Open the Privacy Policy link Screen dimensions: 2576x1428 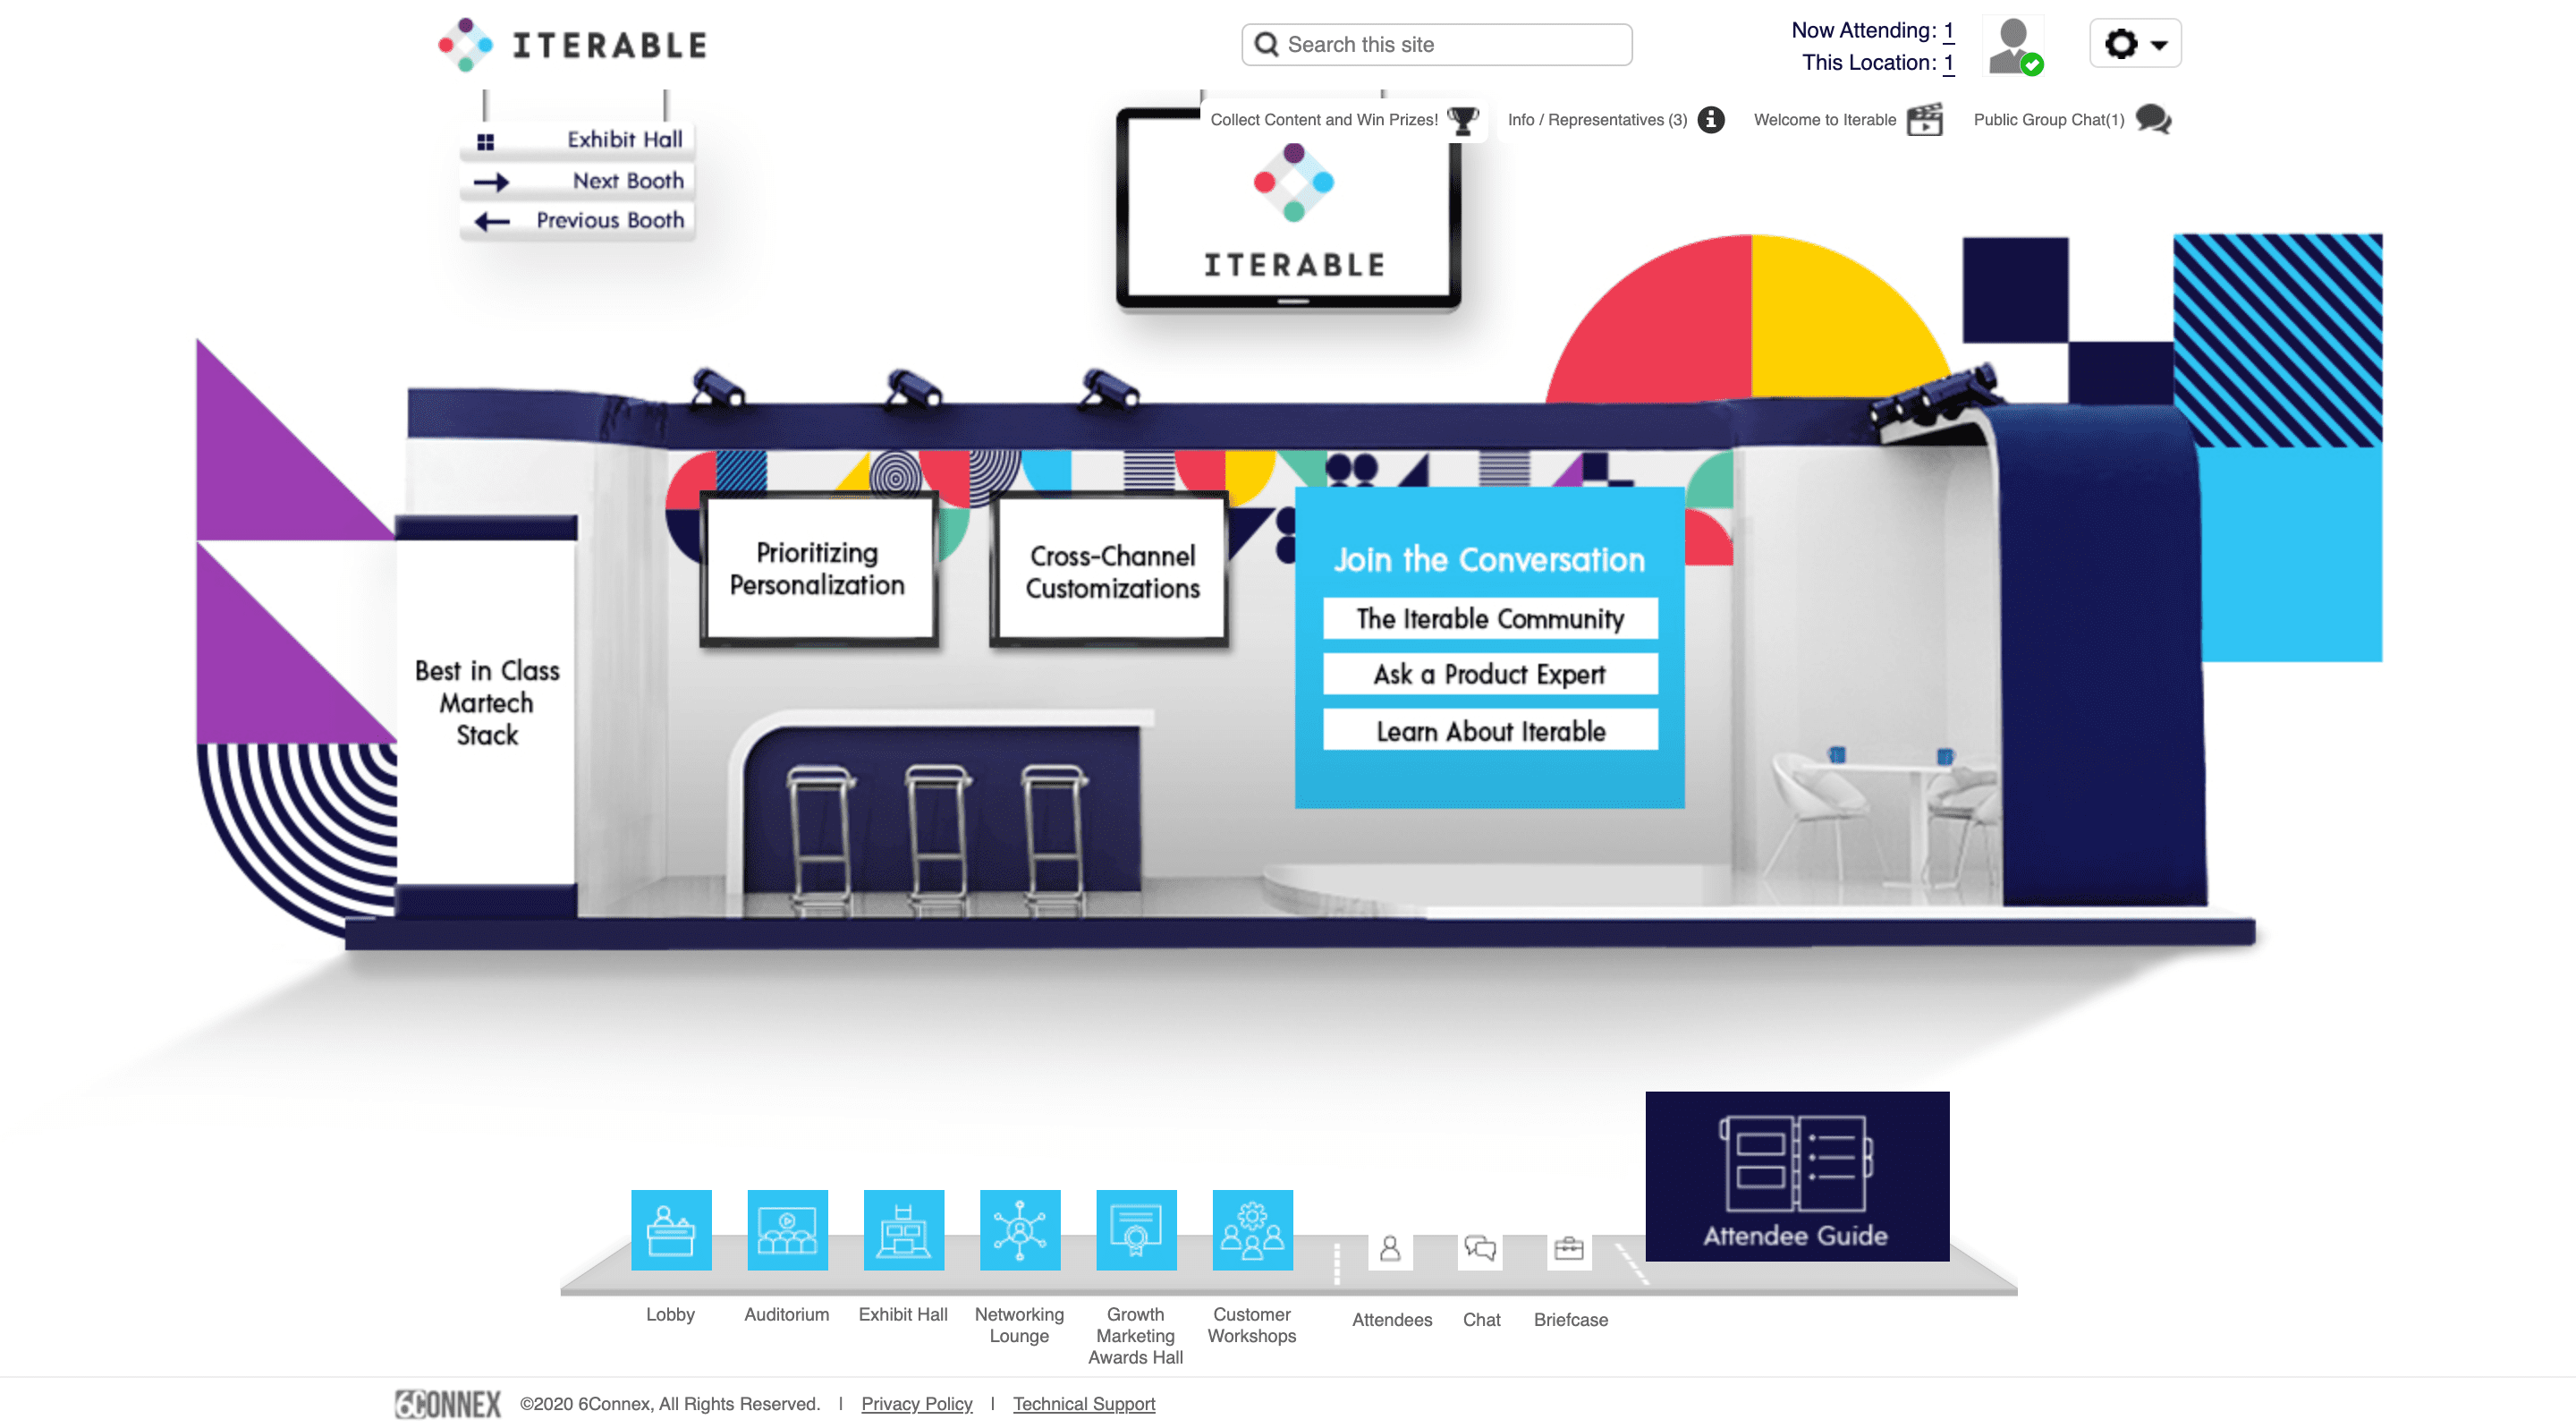[917, 1404]
